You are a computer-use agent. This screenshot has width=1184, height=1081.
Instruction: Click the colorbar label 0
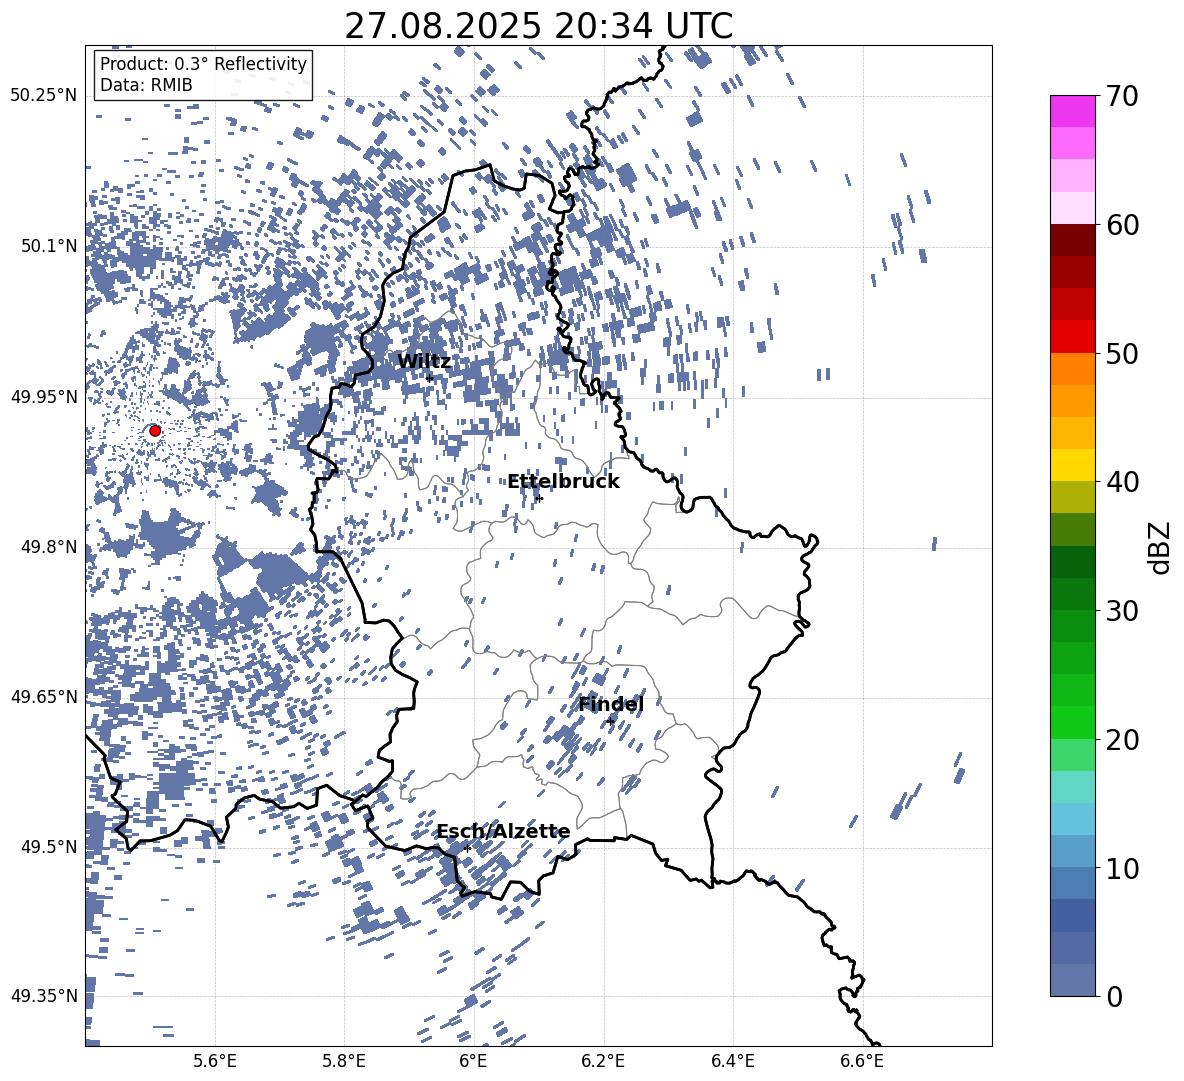coord(1114,996)
